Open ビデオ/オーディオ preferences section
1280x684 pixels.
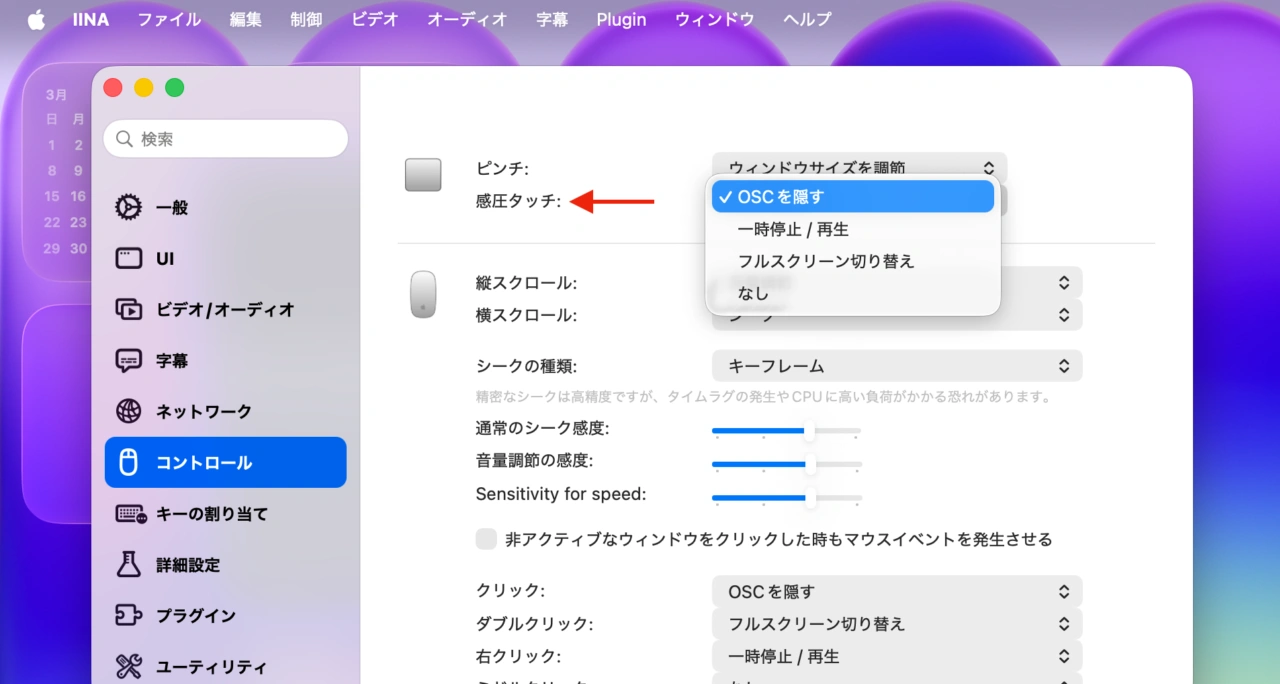coord(225,310)
